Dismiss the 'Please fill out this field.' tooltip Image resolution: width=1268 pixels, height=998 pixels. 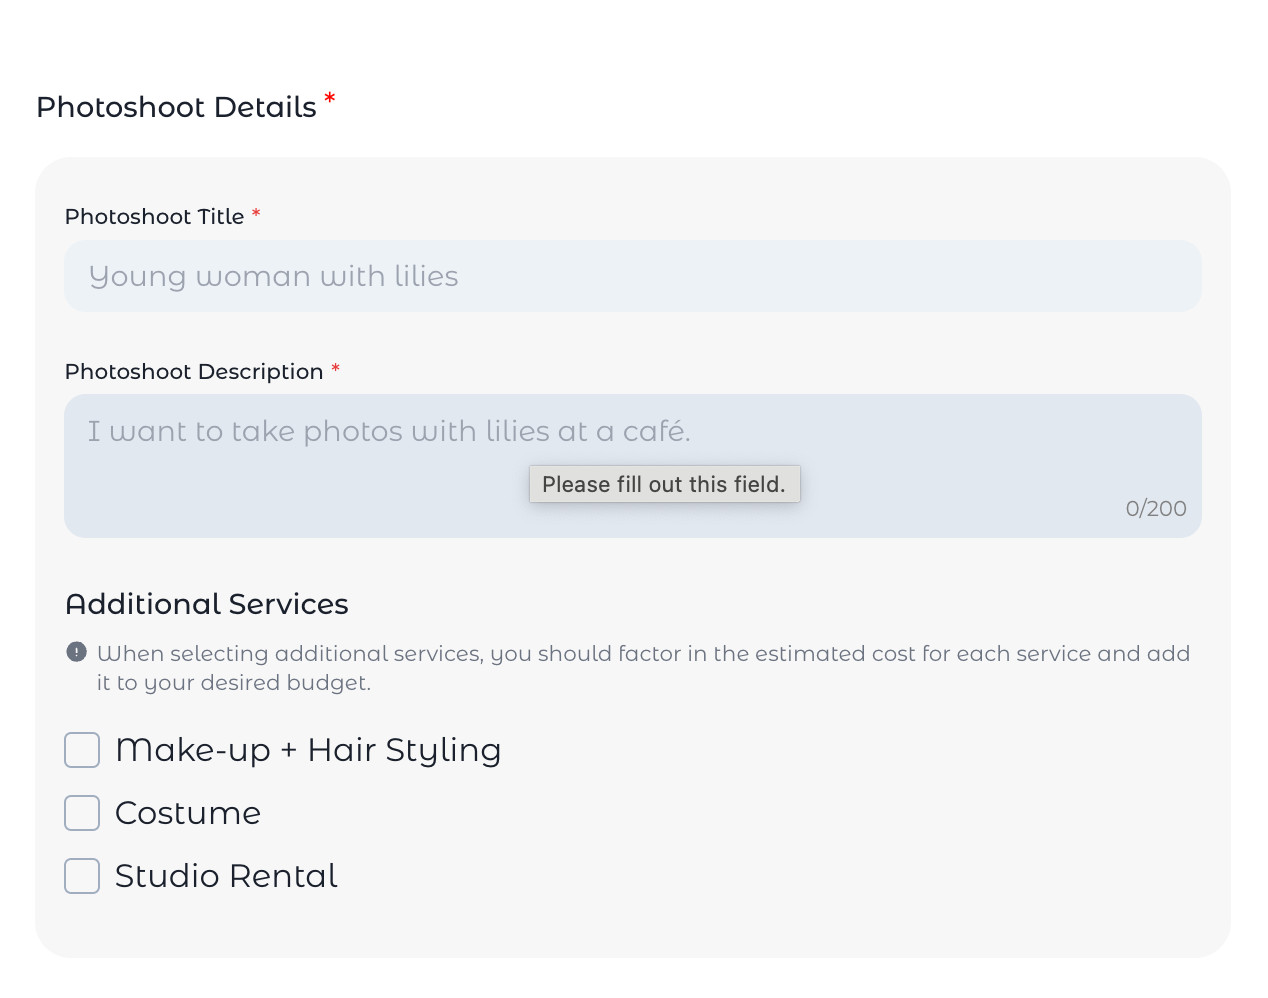click(x=665, y=484)
